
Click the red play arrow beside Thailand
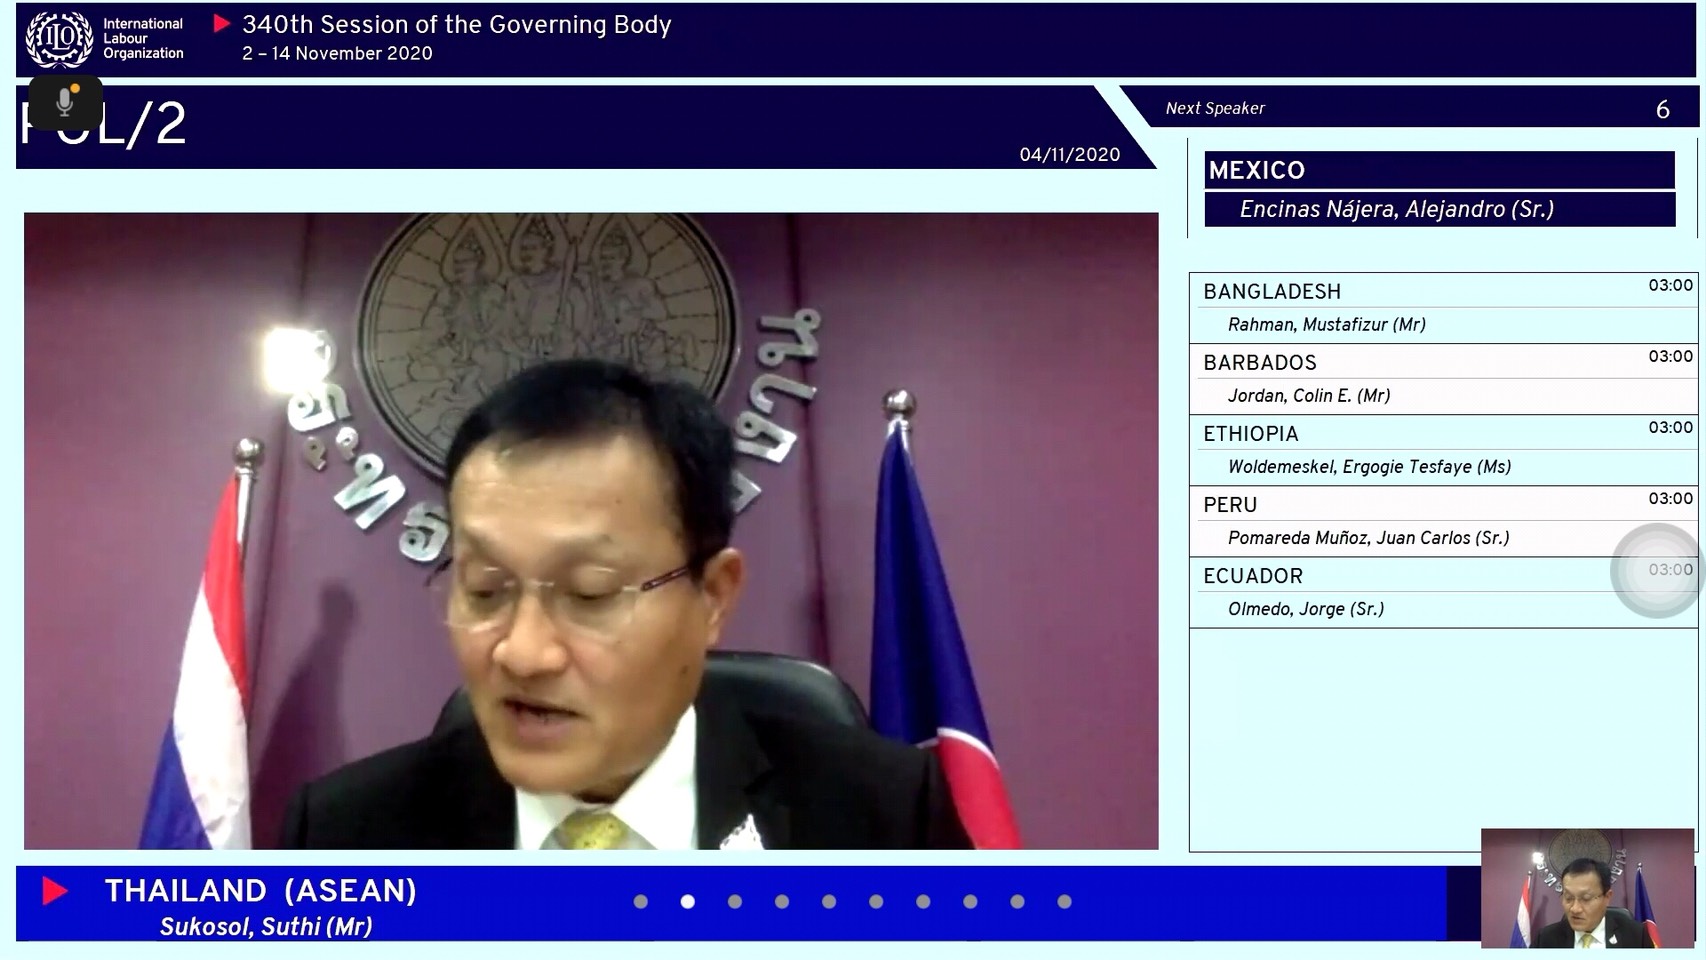pos(55,891)
